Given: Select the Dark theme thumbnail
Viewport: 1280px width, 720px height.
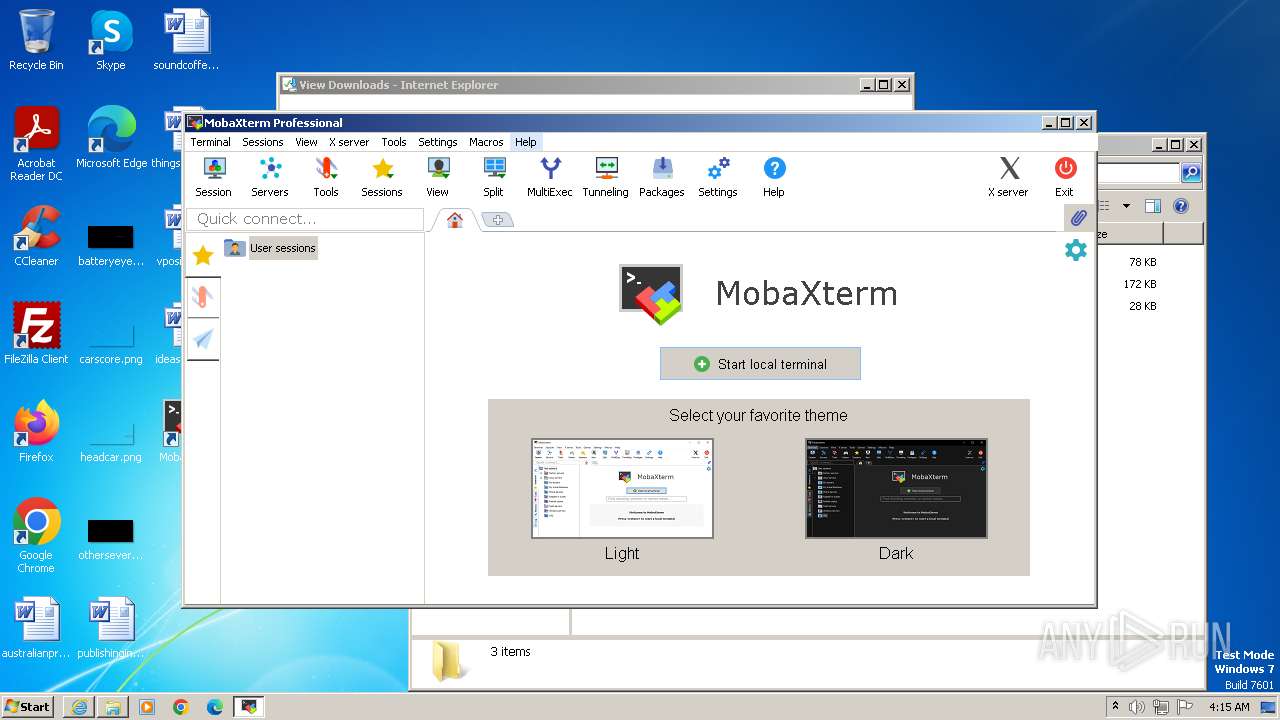Looking at the screenshot, I should pos(896,488).
